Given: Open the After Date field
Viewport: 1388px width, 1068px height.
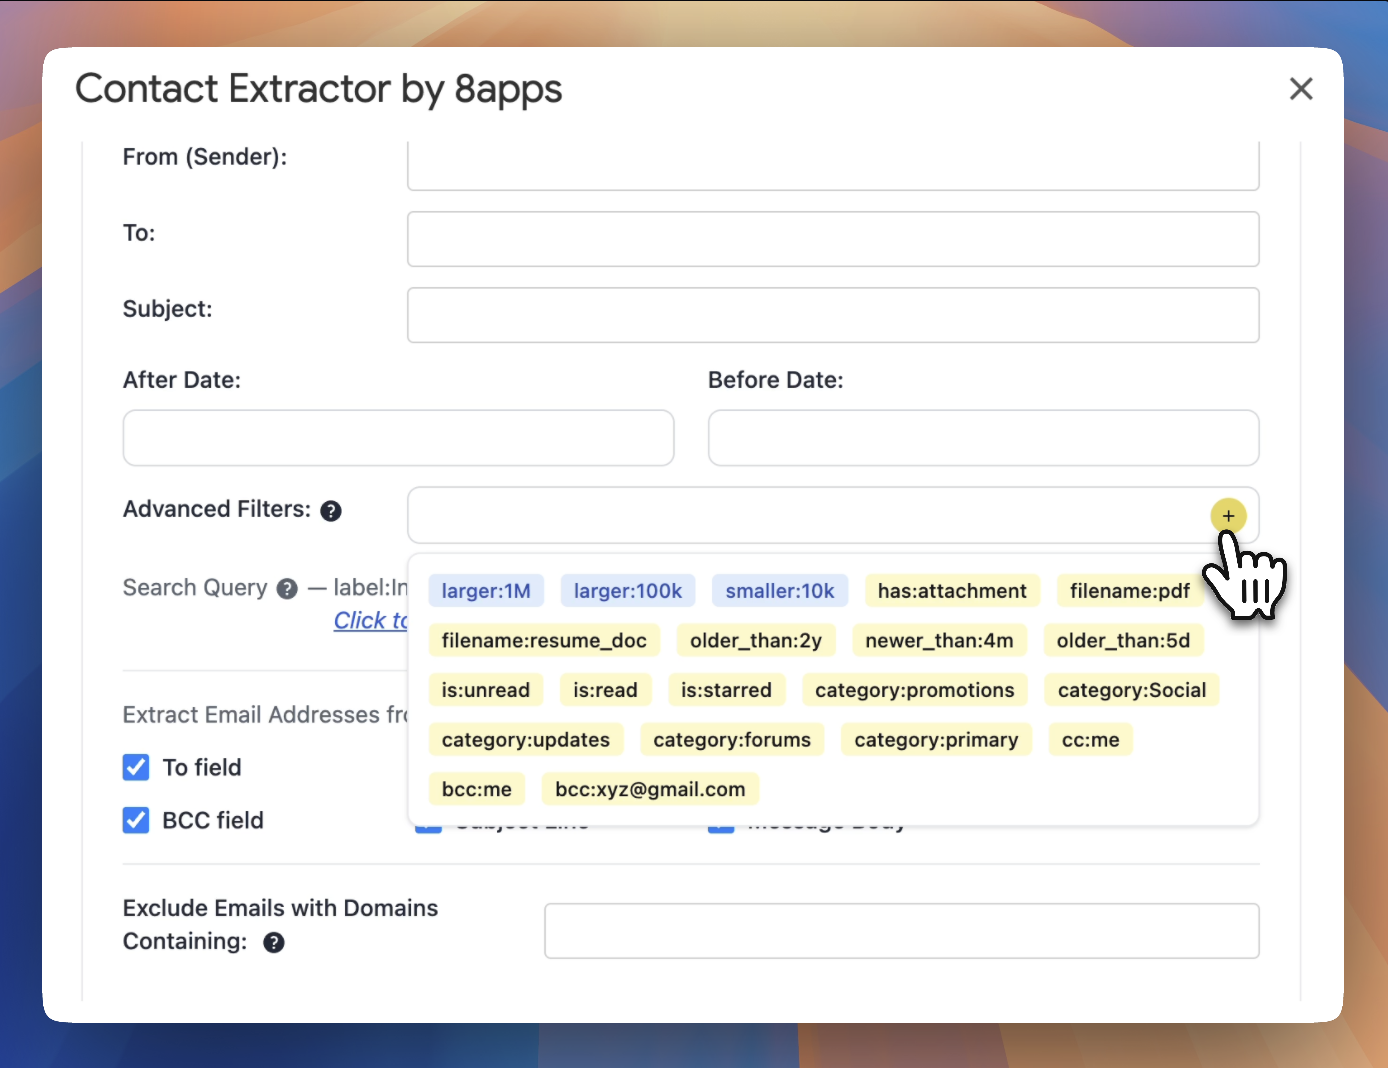Looking at the screenshot, I should pyautogui.click(x=398, y=438).
